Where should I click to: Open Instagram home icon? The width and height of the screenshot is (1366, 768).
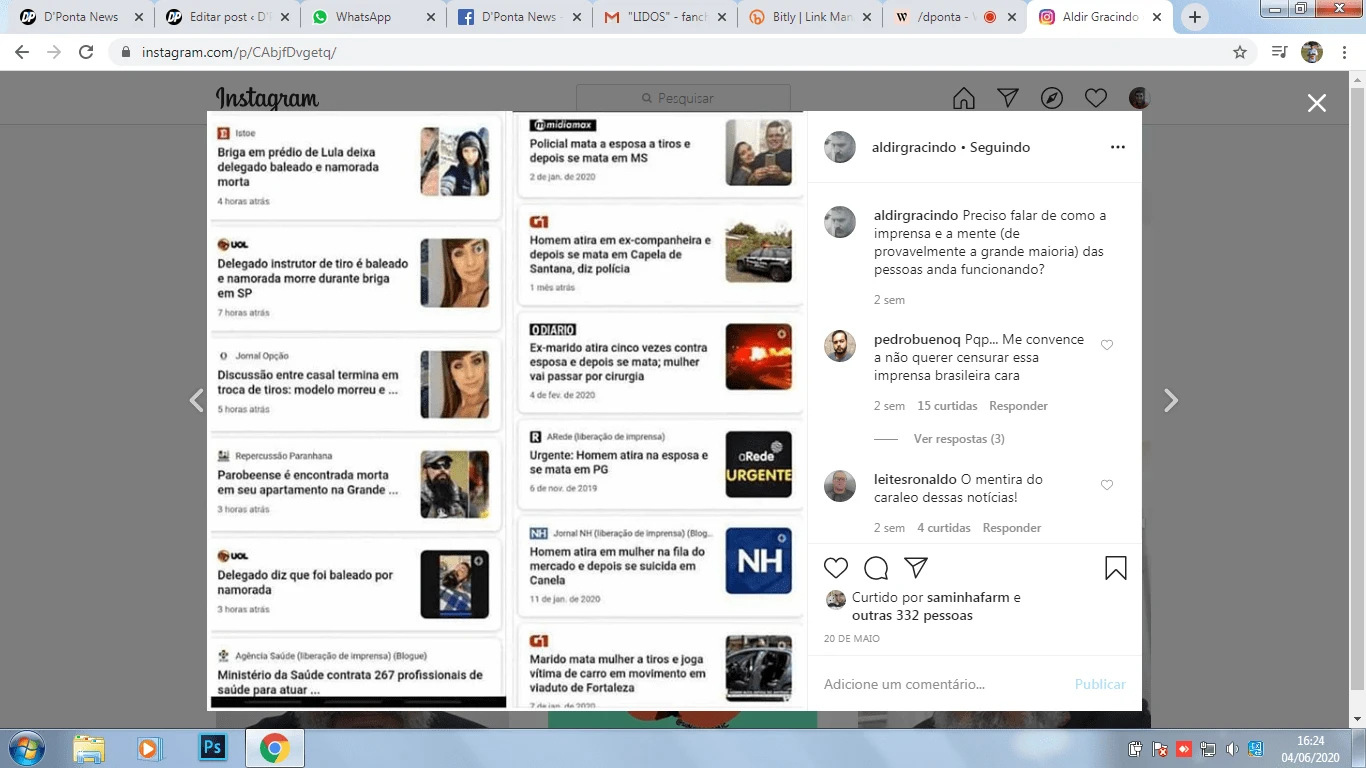point(964,98)
